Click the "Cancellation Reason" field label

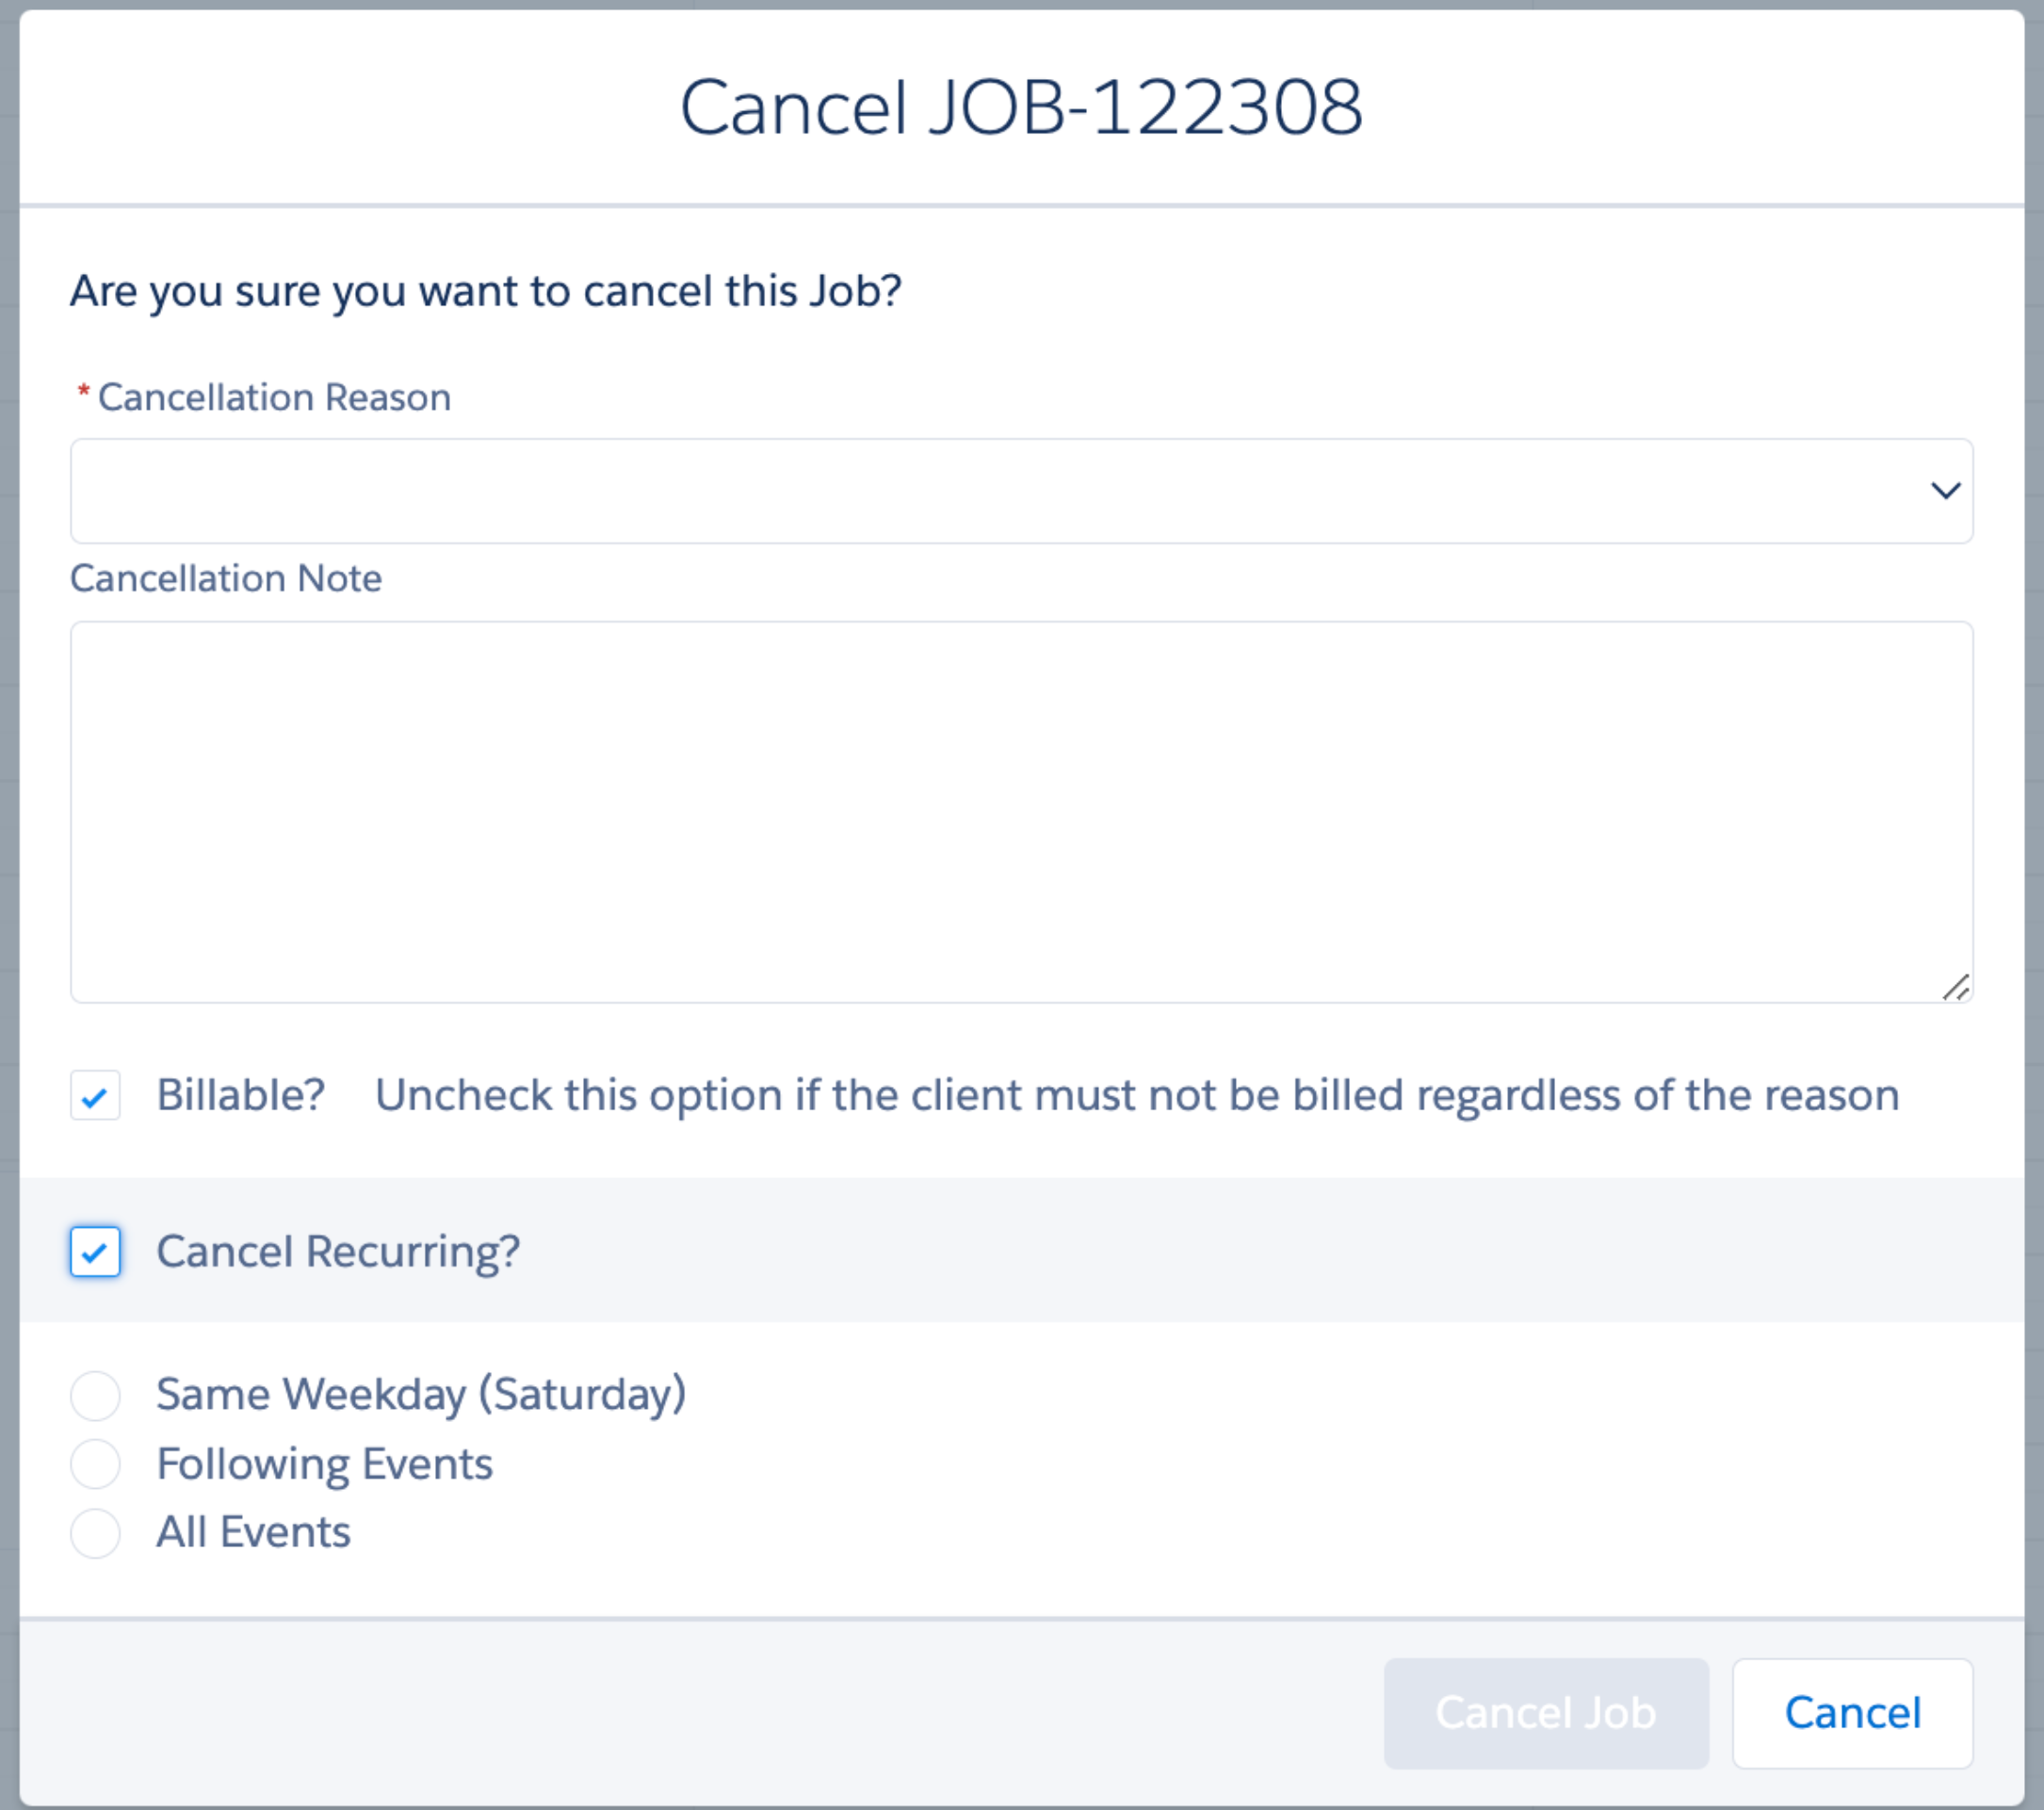[274, 398]
